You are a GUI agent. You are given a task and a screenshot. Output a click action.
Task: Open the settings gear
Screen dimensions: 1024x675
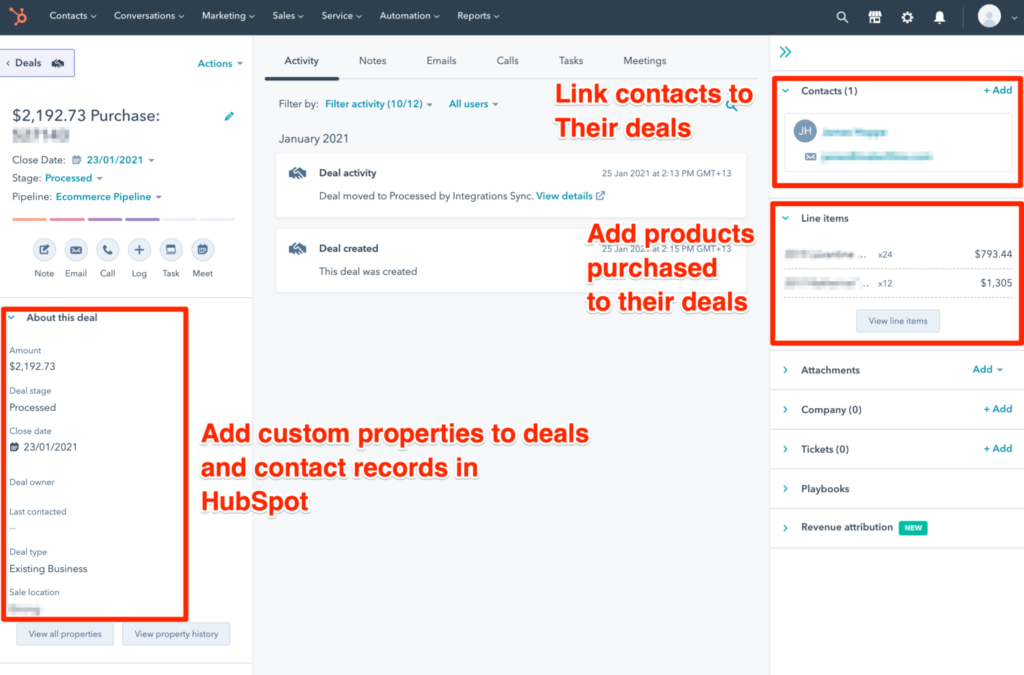click(x=907, y=18)
